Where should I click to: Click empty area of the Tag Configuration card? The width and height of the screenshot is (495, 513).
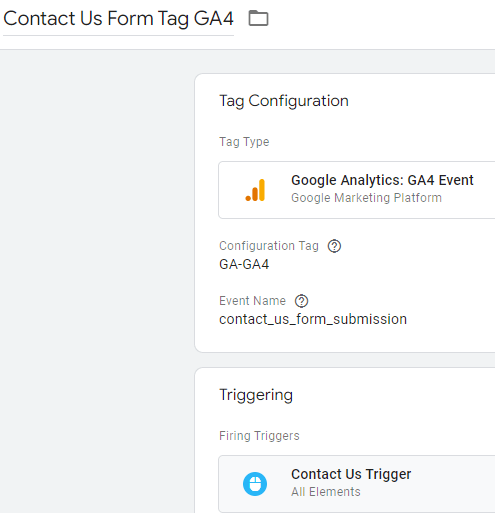tap(417, 283)
